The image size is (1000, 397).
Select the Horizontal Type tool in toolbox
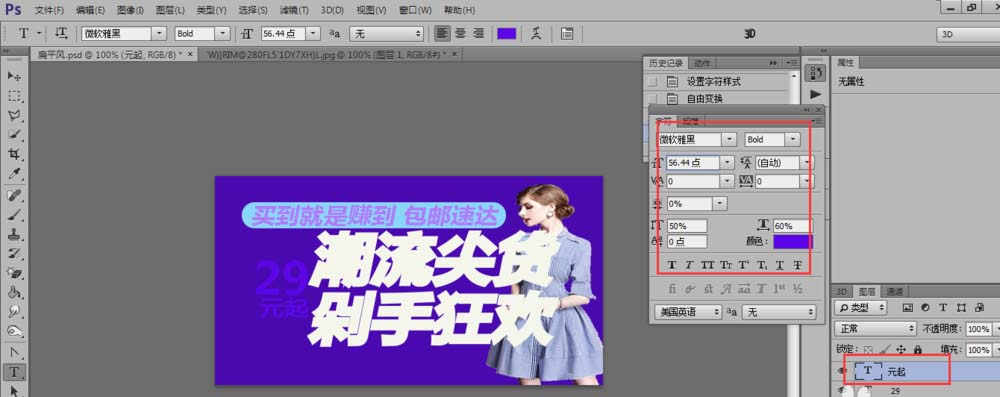[14, 371]
